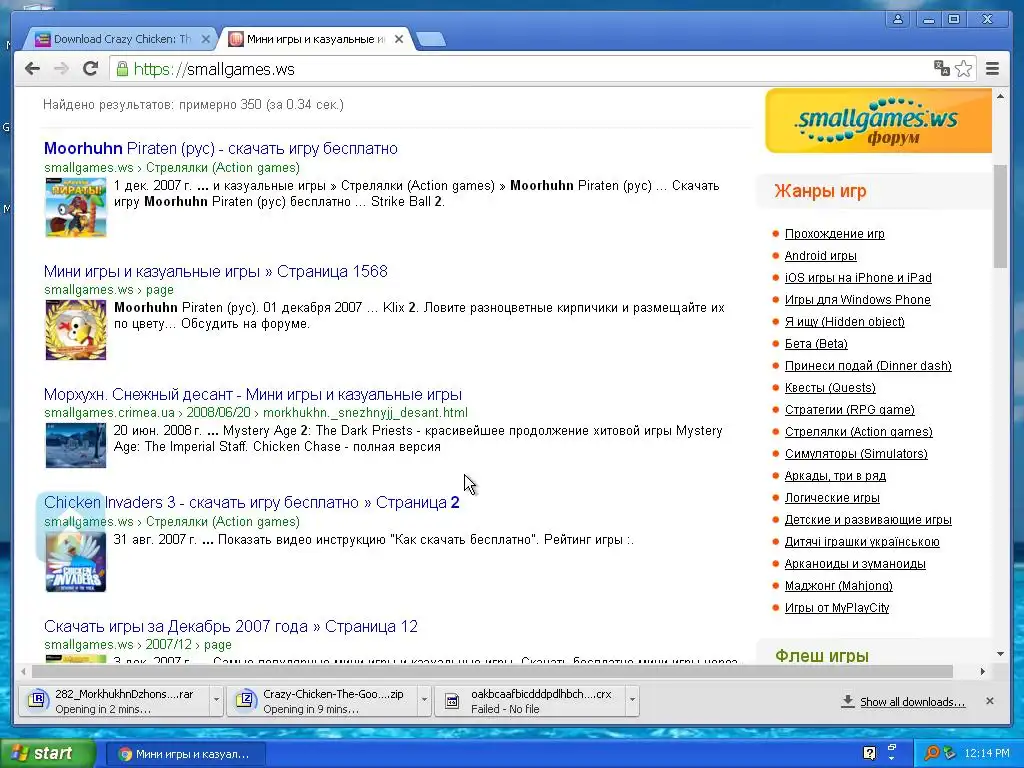Click the Crazy-Chicken-The-Goo zip download item
Image resolution: width=1024 pixels, height=768 pixels.
pyautogui.click(x=322, y=701)
